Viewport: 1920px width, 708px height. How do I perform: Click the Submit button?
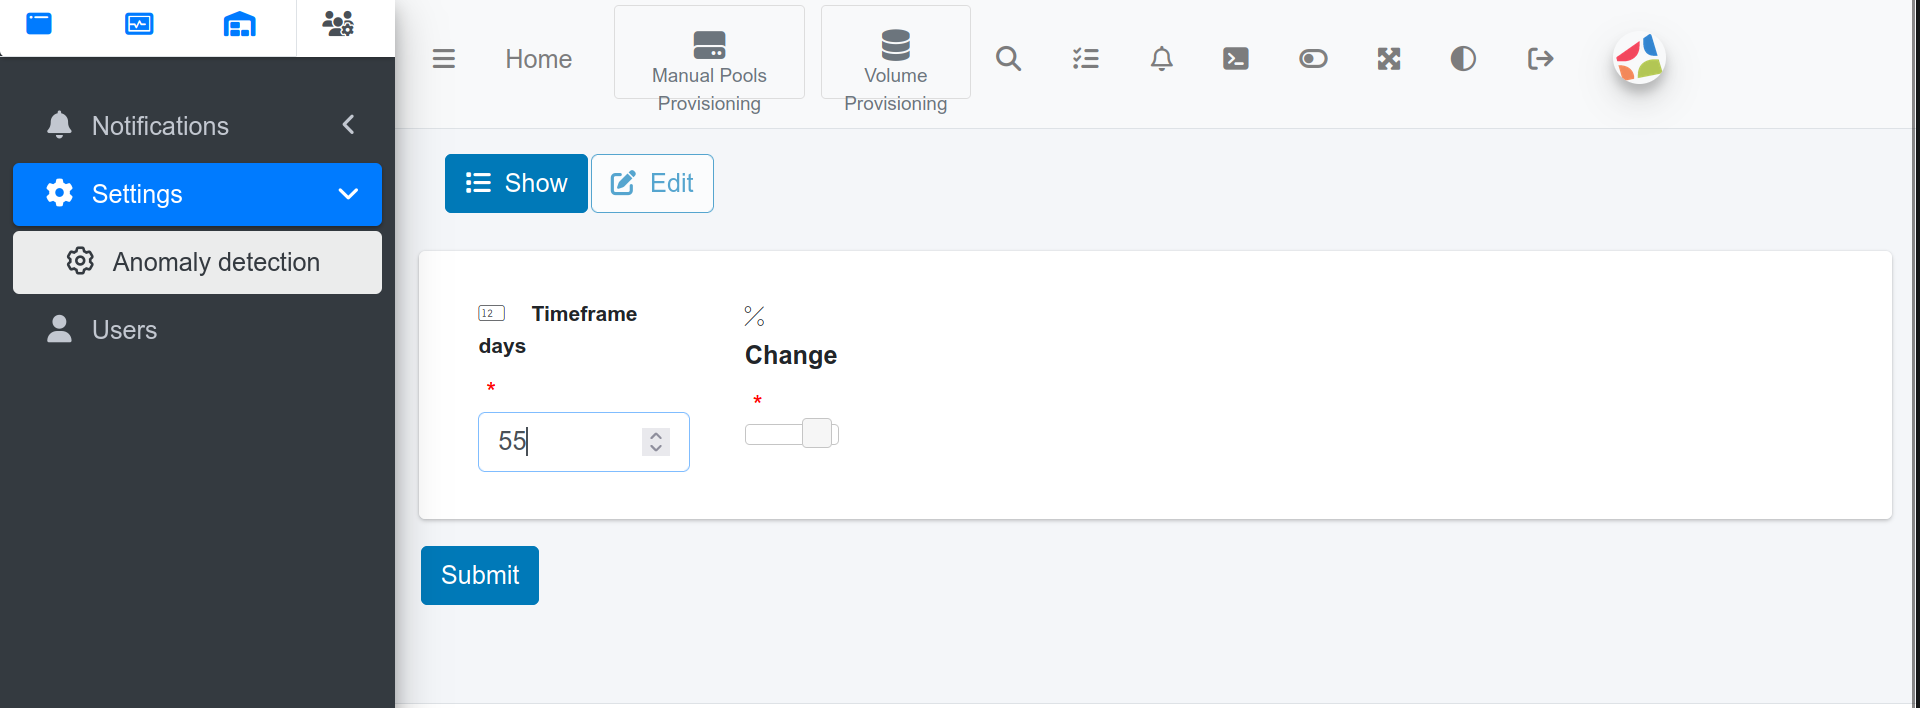pyautogui.click(x=479, y=575)
